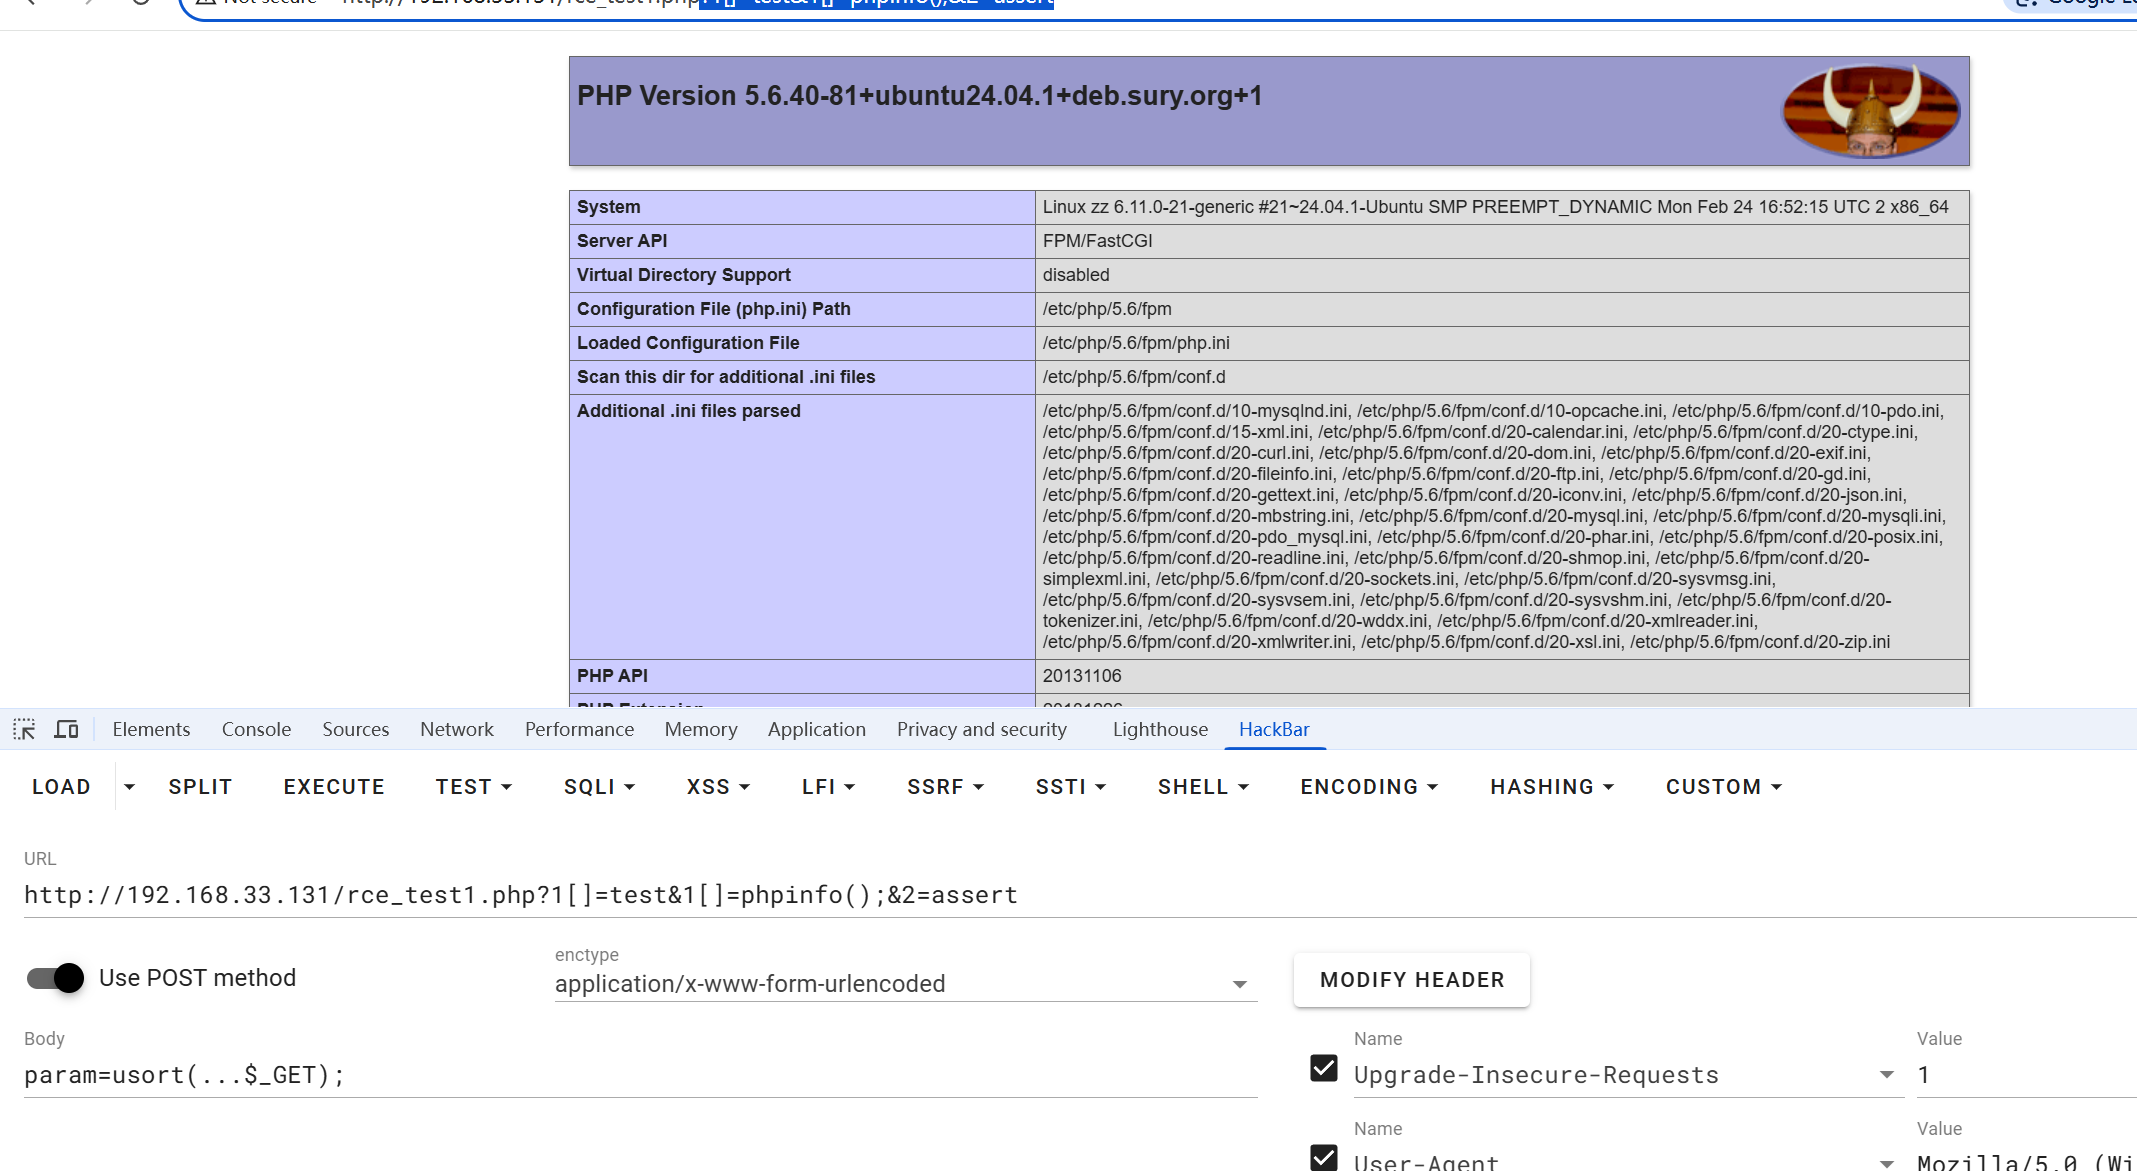Expand the ENCODING menu

click(1369, 787)
